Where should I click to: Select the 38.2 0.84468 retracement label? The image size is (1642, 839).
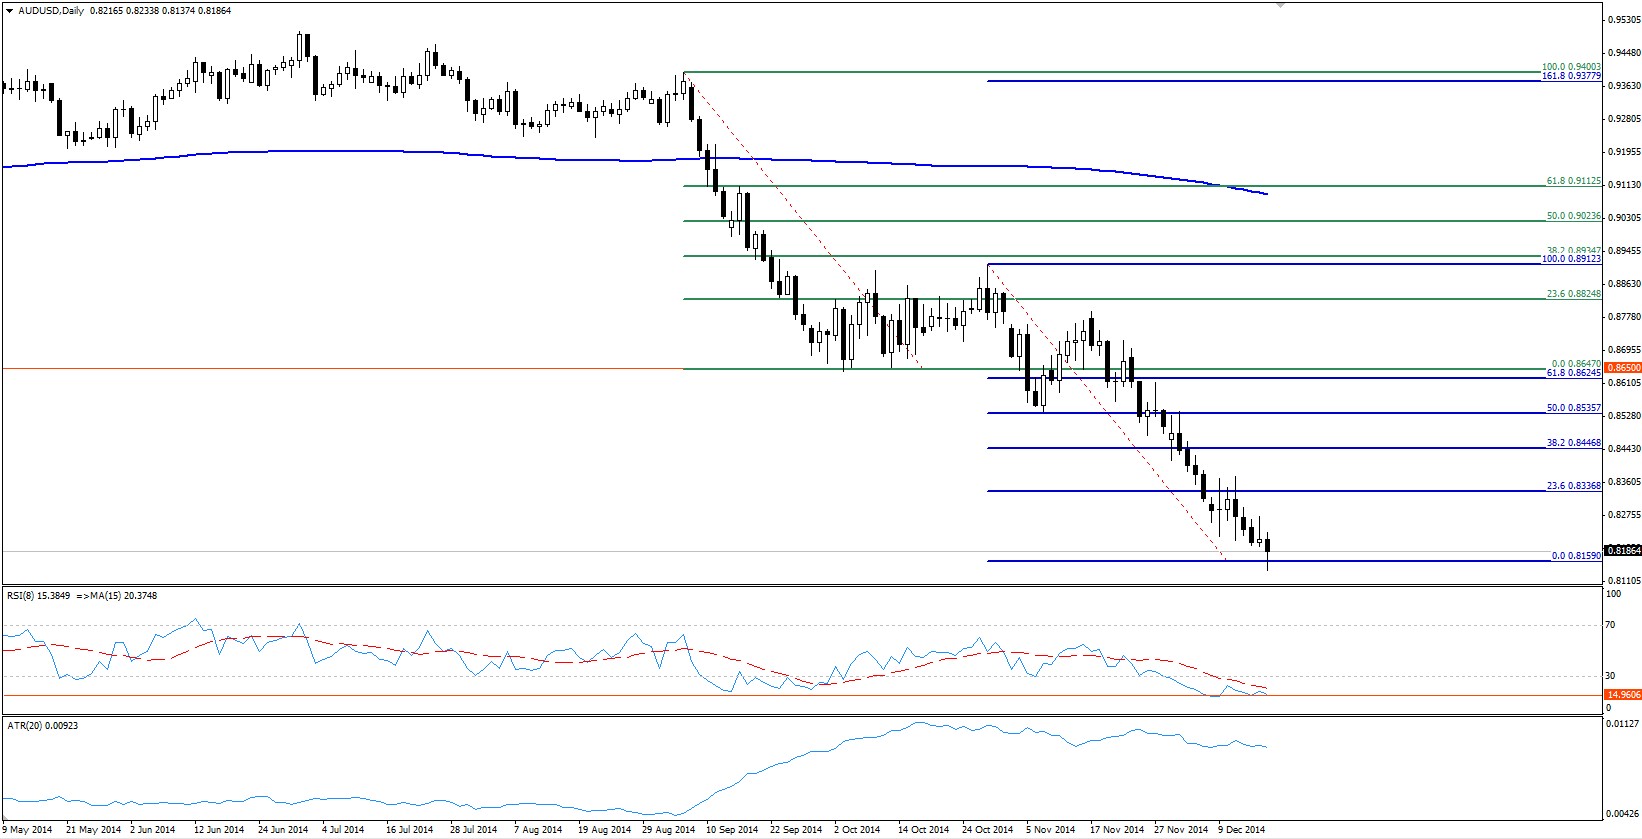coord(1573,443)
